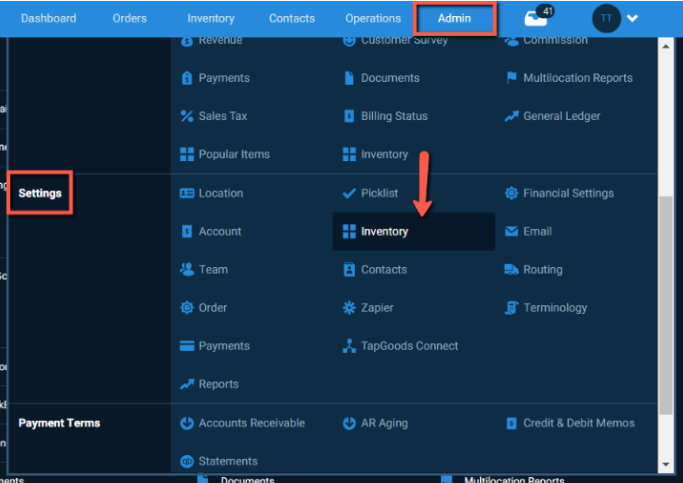
Task: Click the Routing truck icon
Action: point(511,270)
